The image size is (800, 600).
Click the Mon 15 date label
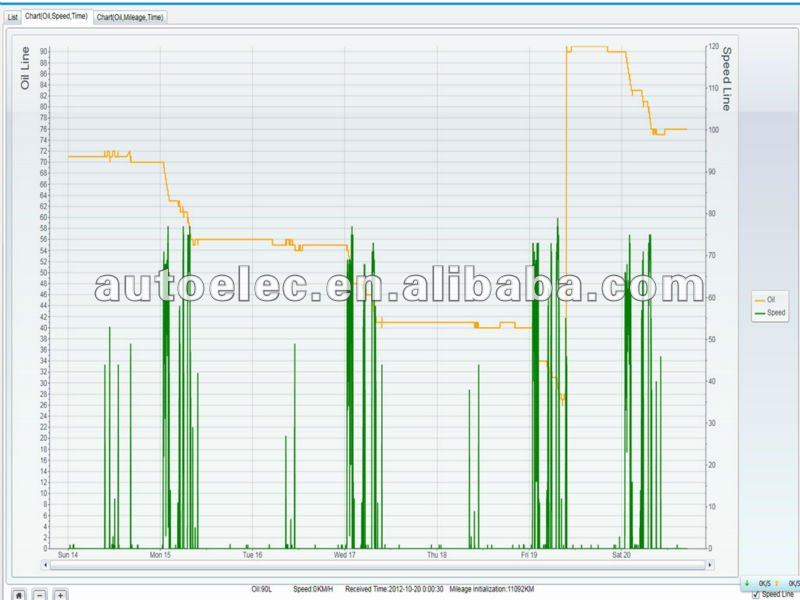(160, 555)
